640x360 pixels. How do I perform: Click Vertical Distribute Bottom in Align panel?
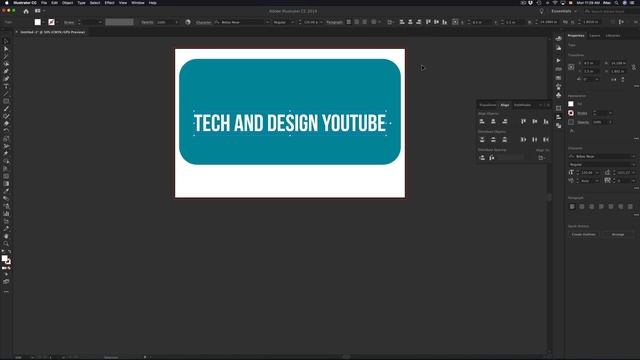(x=505, y=140)
